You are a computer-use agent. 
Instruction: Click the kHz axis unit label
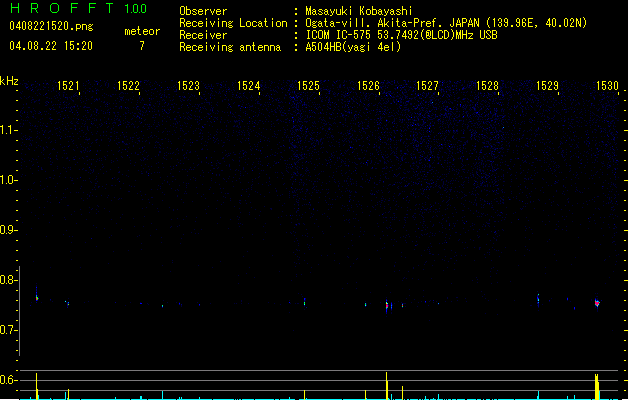[9, 81]
